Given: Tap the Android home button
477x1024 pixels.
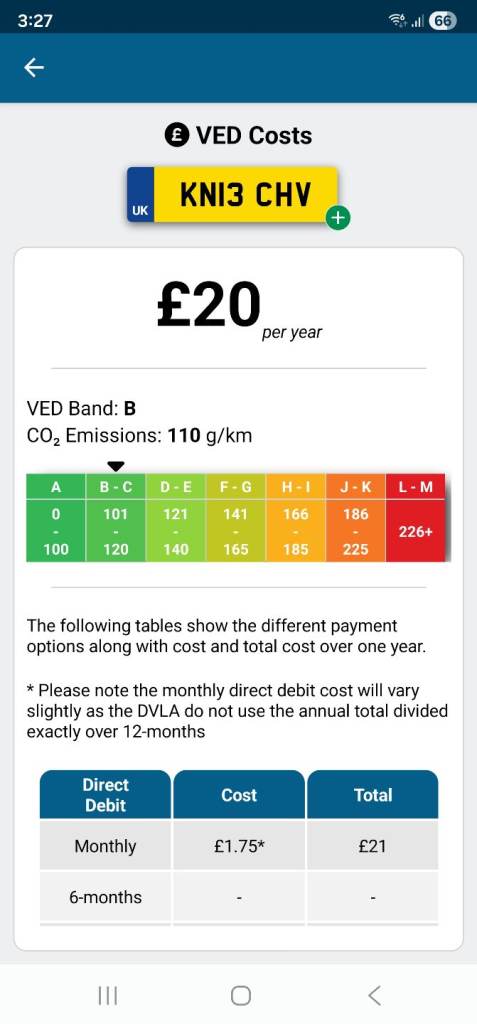Looking at the screenshot, I should click(x=240, y=995).
